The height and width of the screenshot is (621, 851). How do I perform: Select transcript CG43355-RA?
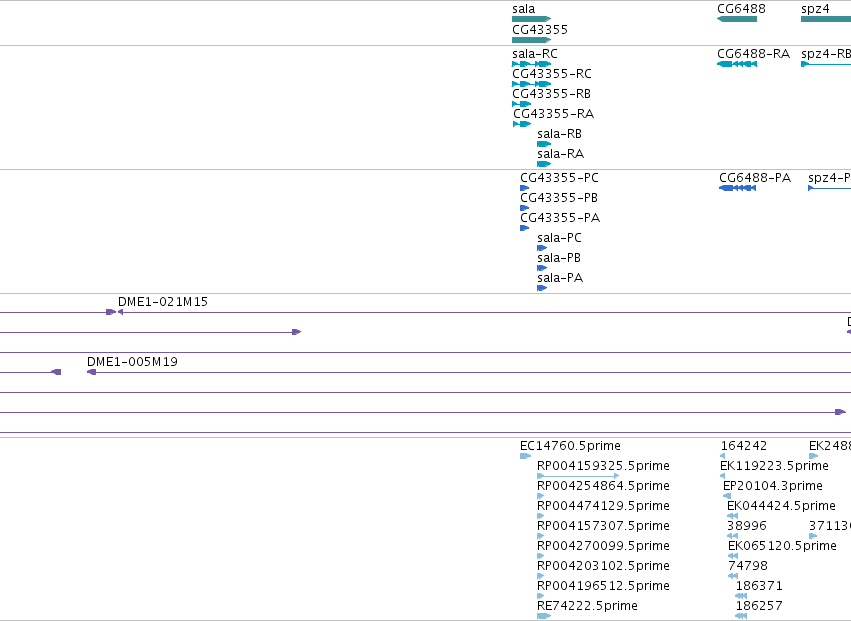click(x=522, y=124)
